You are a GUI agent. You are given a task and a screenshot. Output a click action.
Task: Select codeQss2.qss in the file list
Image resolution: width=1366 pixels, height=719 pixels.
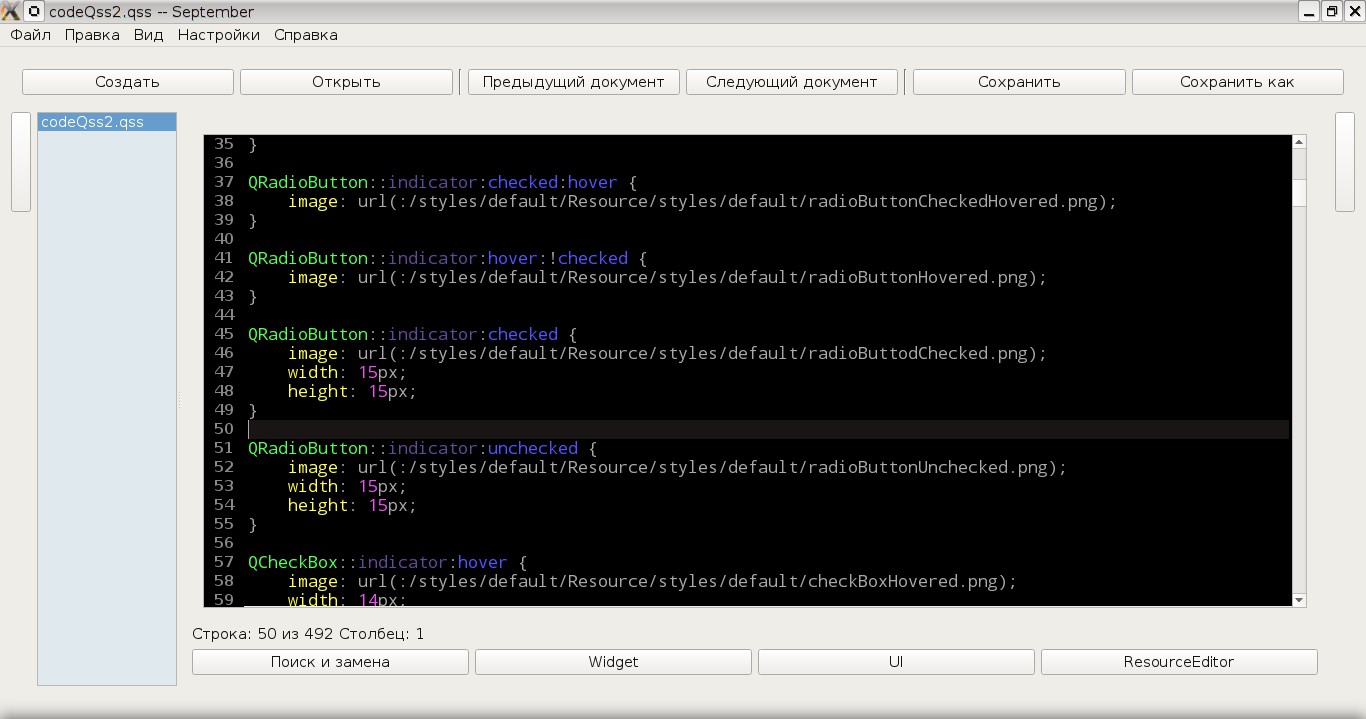[107, 122]
